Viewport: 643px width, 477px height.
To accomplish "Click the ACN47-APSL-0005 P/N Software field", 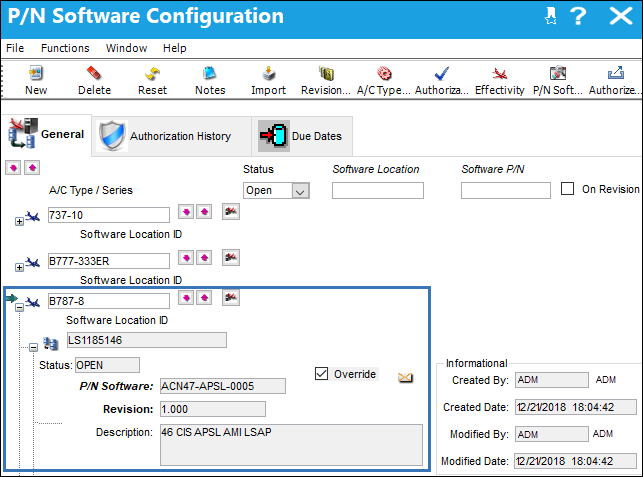I will 223,386.
